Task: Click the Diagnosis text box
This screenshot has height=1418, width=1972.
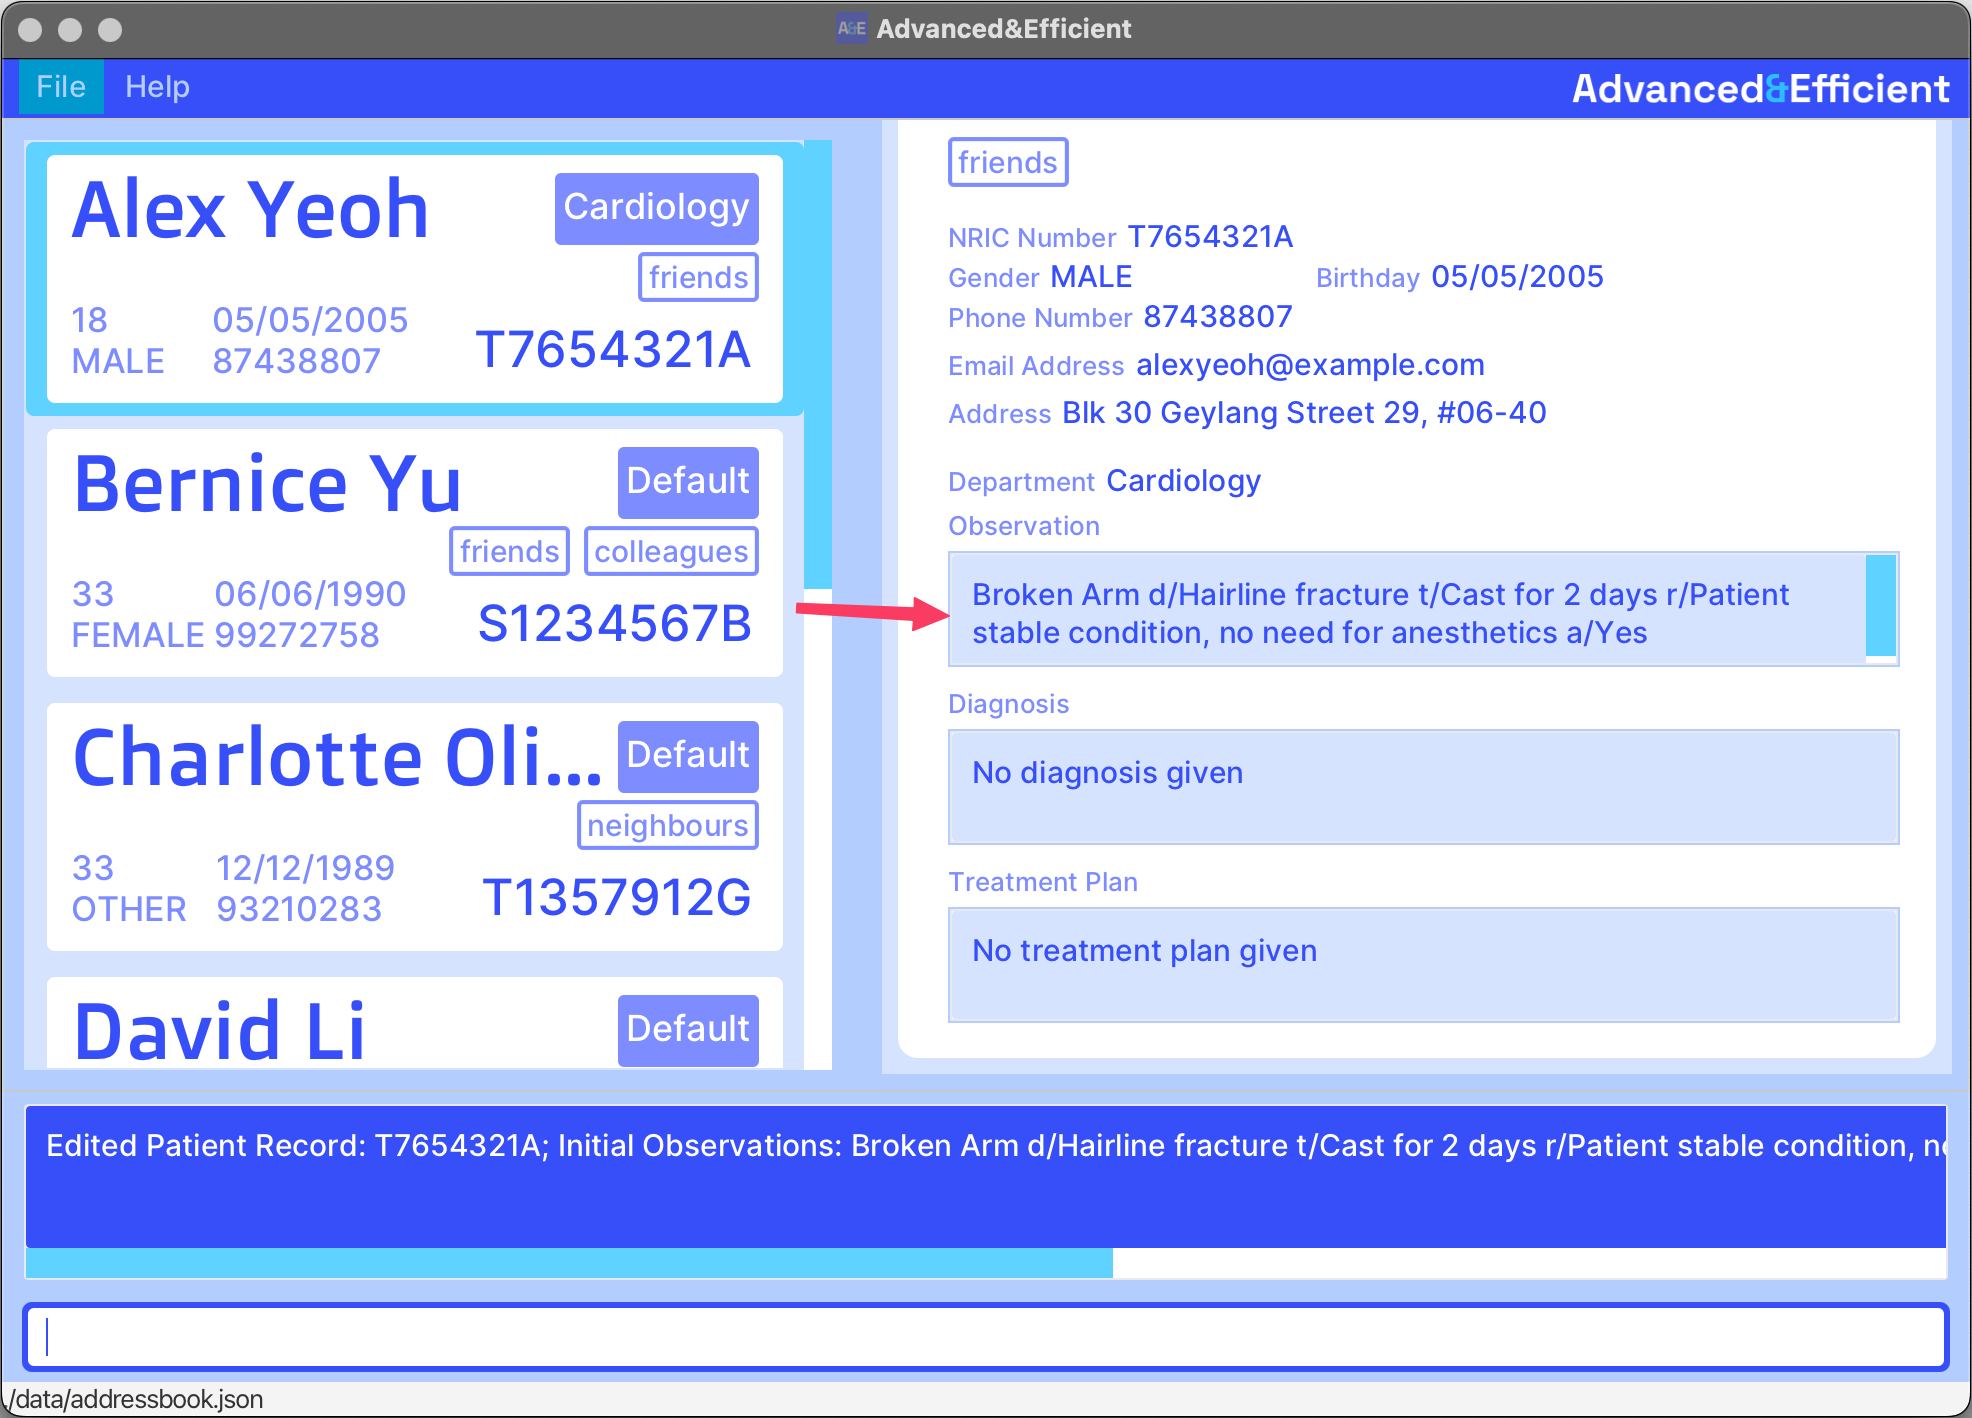Action: click(x=1422, y=787)
